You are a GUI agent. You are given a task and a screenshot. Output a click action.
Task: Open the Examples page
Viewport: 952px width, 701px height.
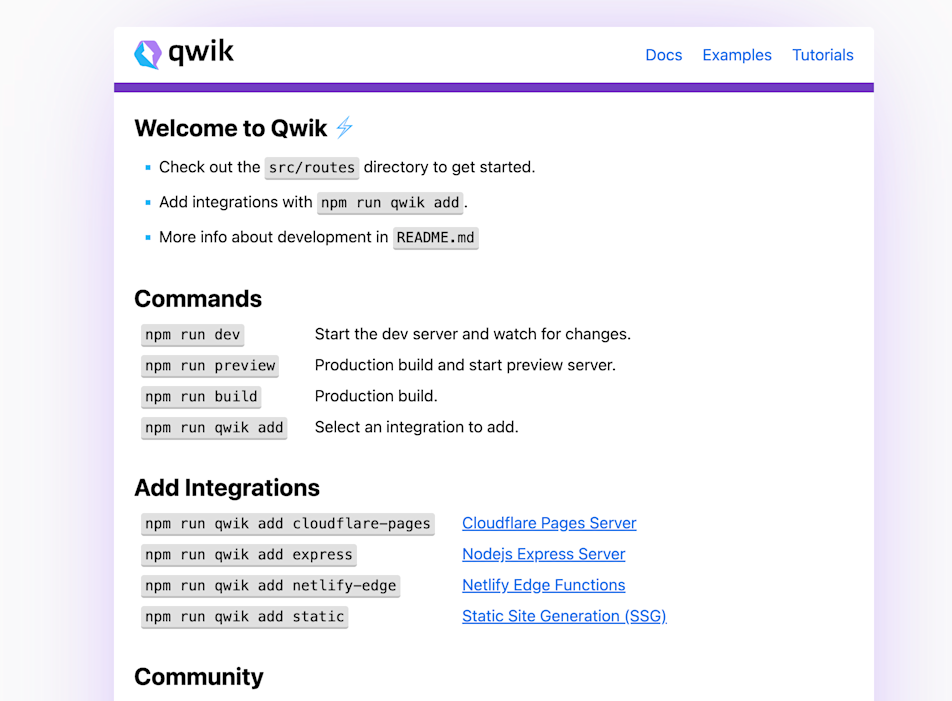click(x=737, y=55)
